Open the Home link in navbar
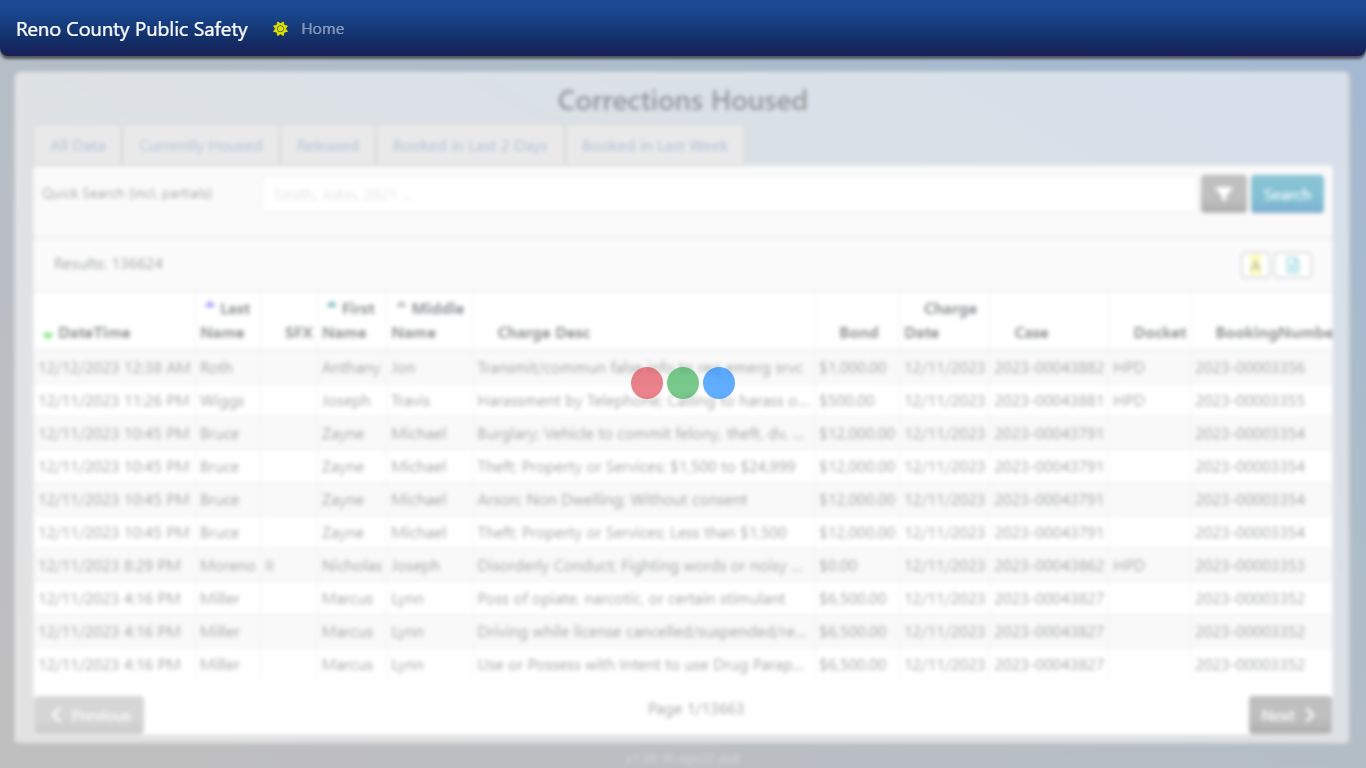1366x768 pixels. point(322,29)
